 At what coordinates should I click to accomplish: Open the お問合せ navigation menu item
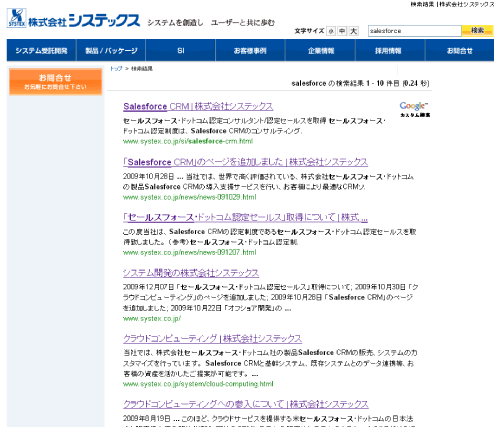point(460,50)
